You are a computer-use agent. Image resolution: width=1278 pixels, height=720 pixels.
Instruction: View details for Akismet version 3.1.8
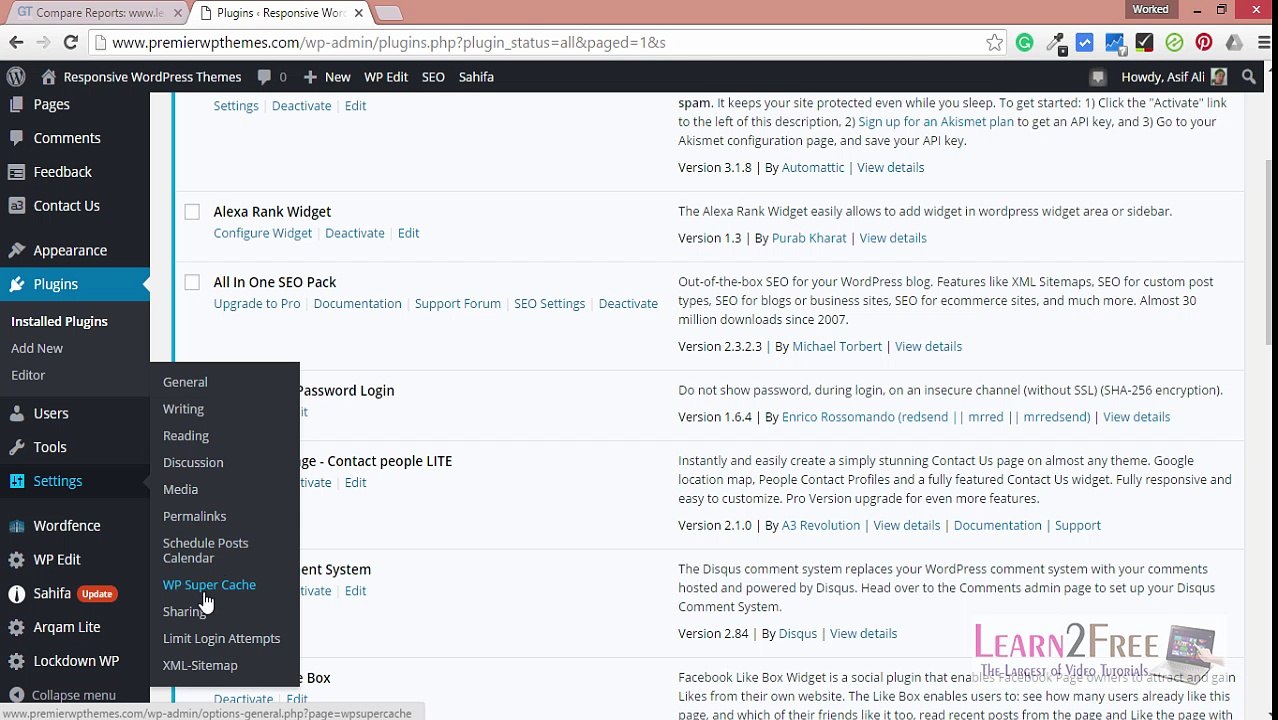click(x=890, y=168)
